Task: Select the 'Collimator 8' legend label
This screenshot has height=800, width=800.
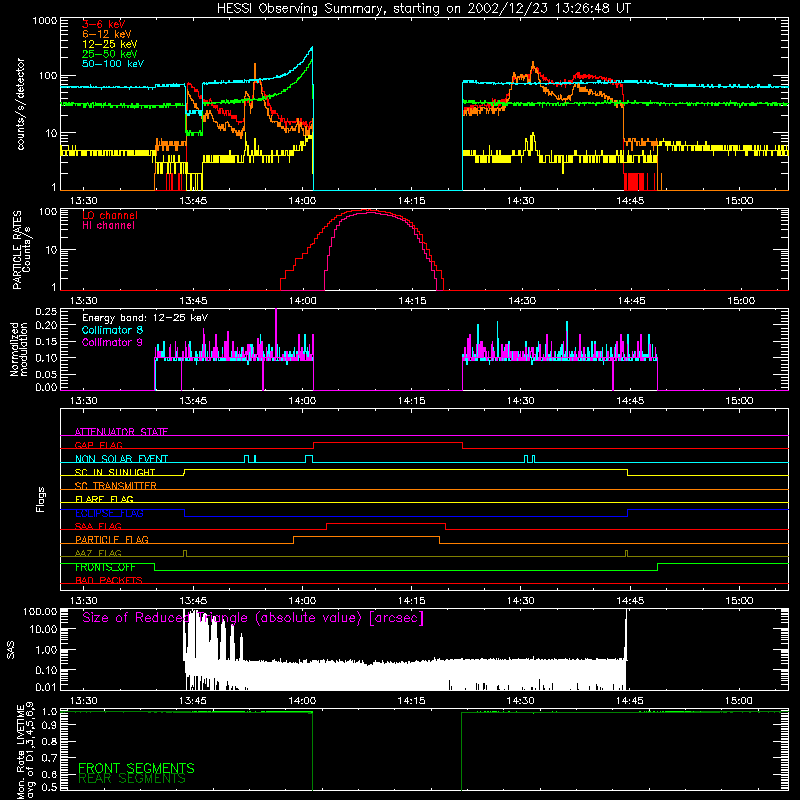Action: (112, 330)
